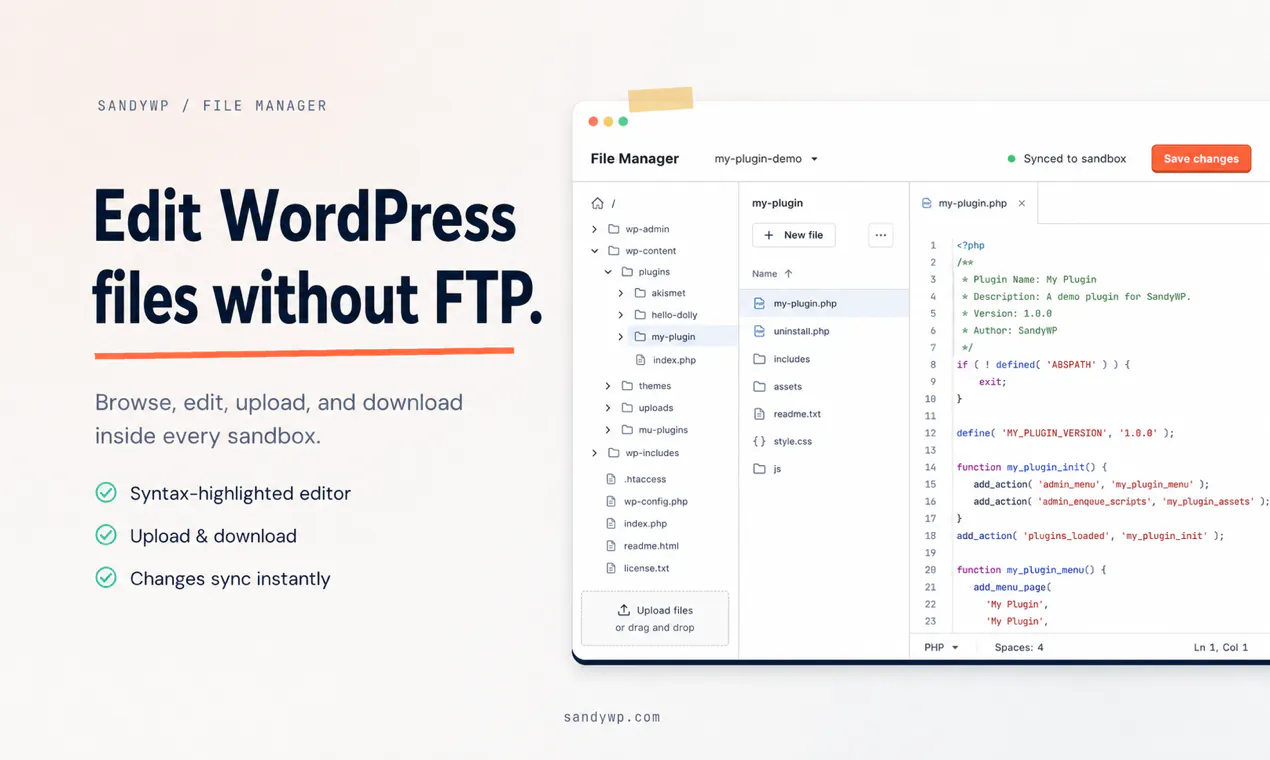This screenshot has height=760, width=1270.
Task: Expand the themes folder chevron
Action: click(608, 386)
